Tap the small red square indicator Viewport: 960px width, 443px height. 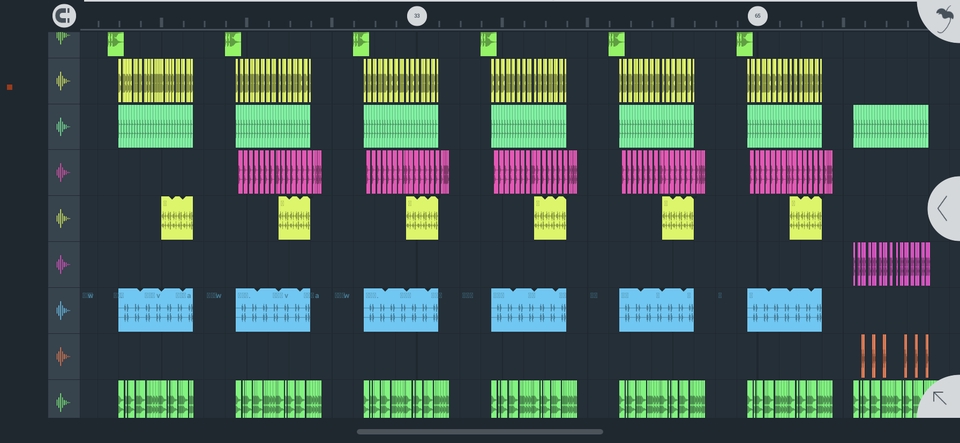10,87
